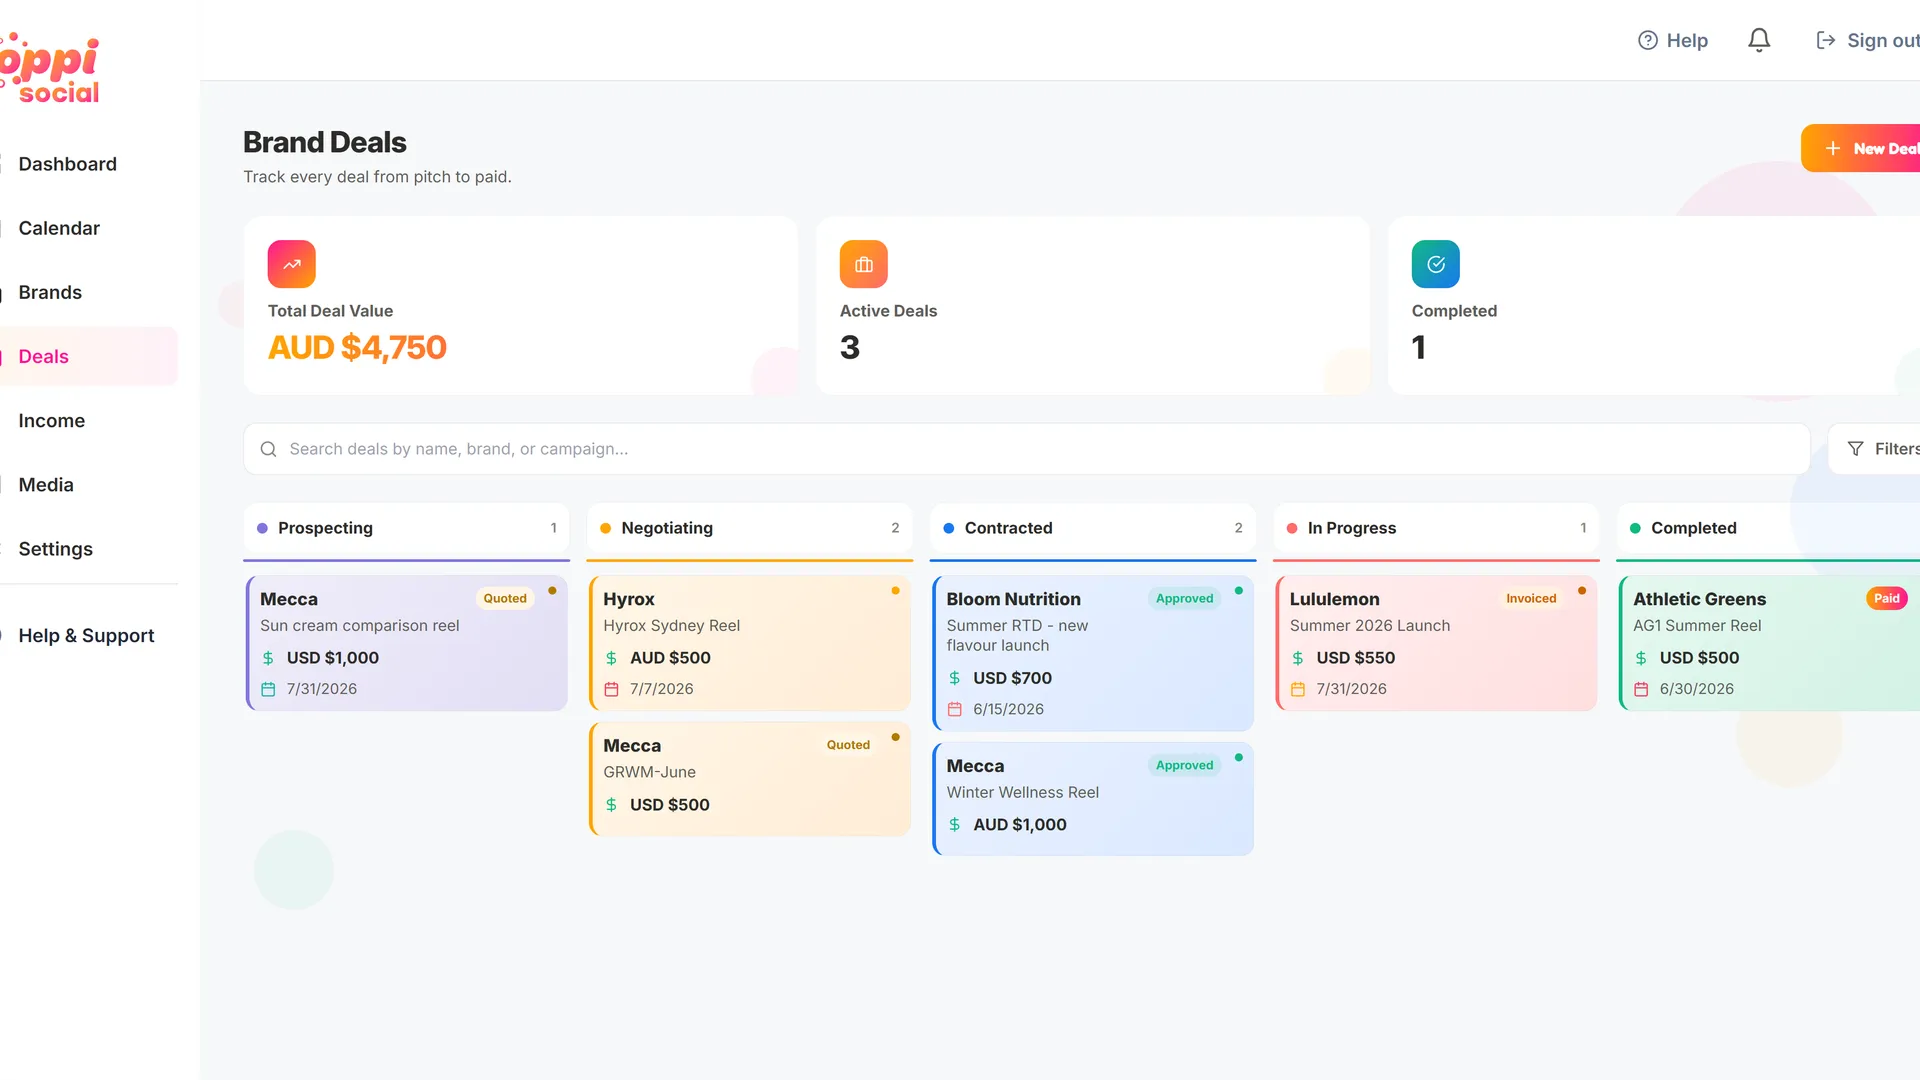Click the Active Deals count 3

850,348
